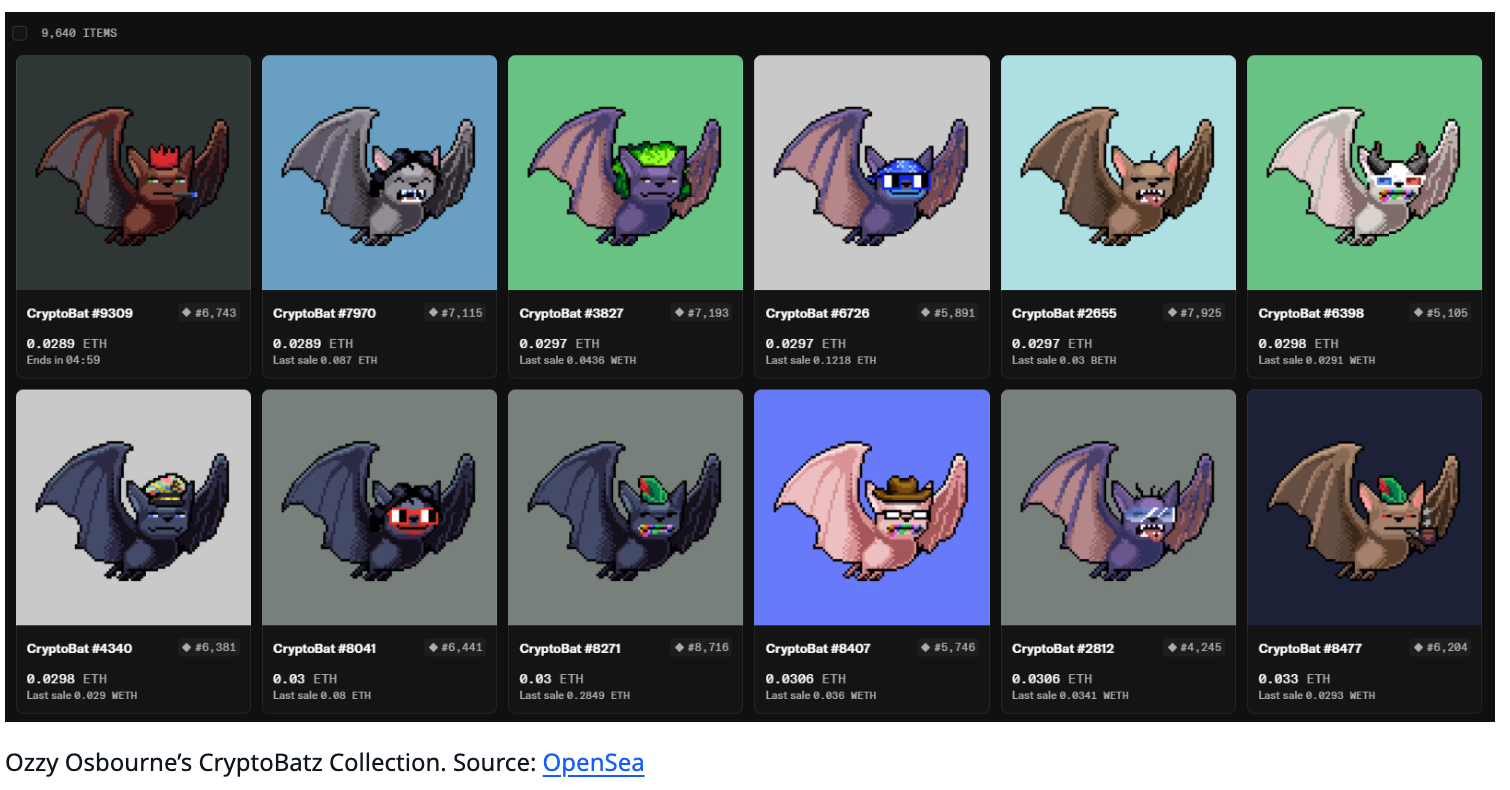Open the OpenSea source link
This screenshot has height=790, width=1510.
tap(593, 764)
